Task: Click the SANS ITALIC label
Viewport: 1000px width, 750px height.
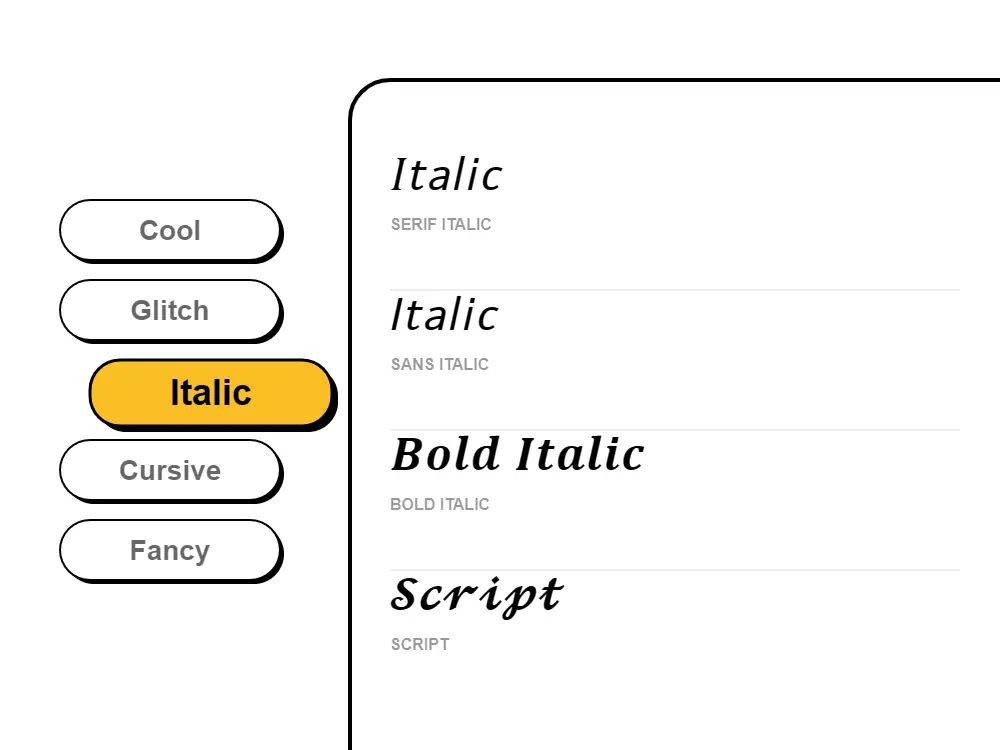Action: click(439, 364)
